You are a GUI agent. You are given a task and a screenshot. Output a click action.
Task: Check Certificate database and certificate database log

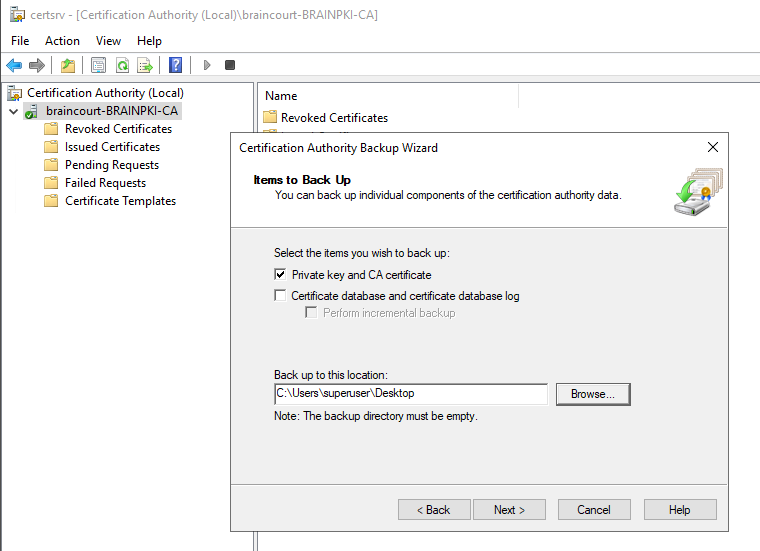click(280, 295)
